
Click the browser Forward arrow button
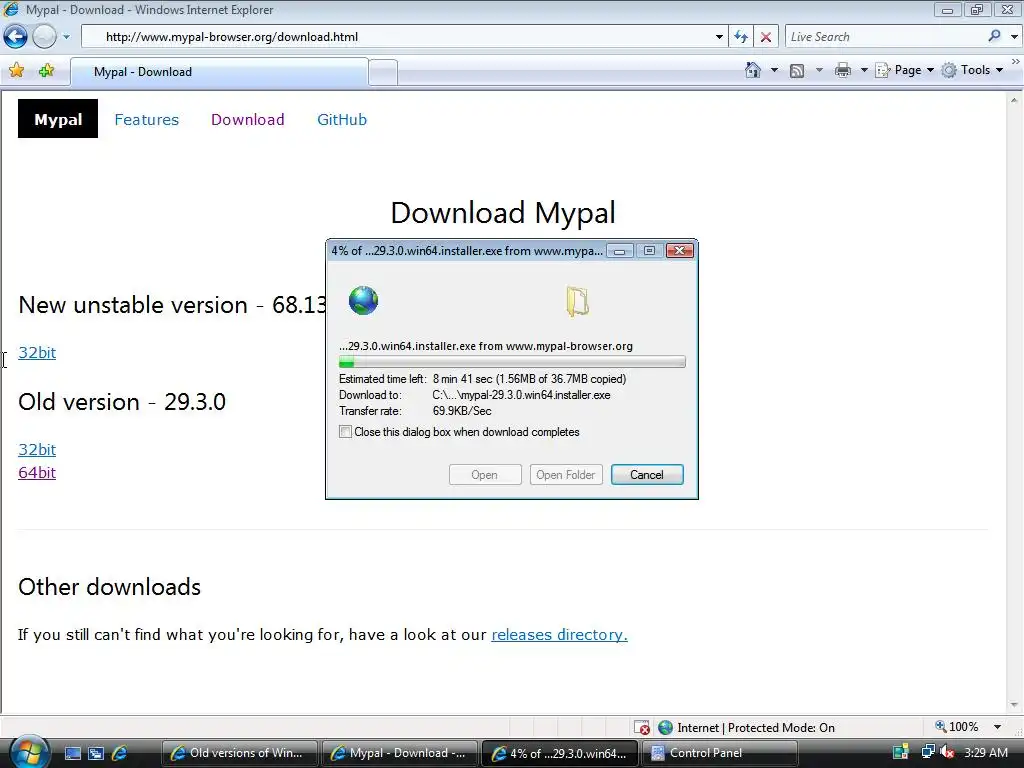[x=44, y=37]
